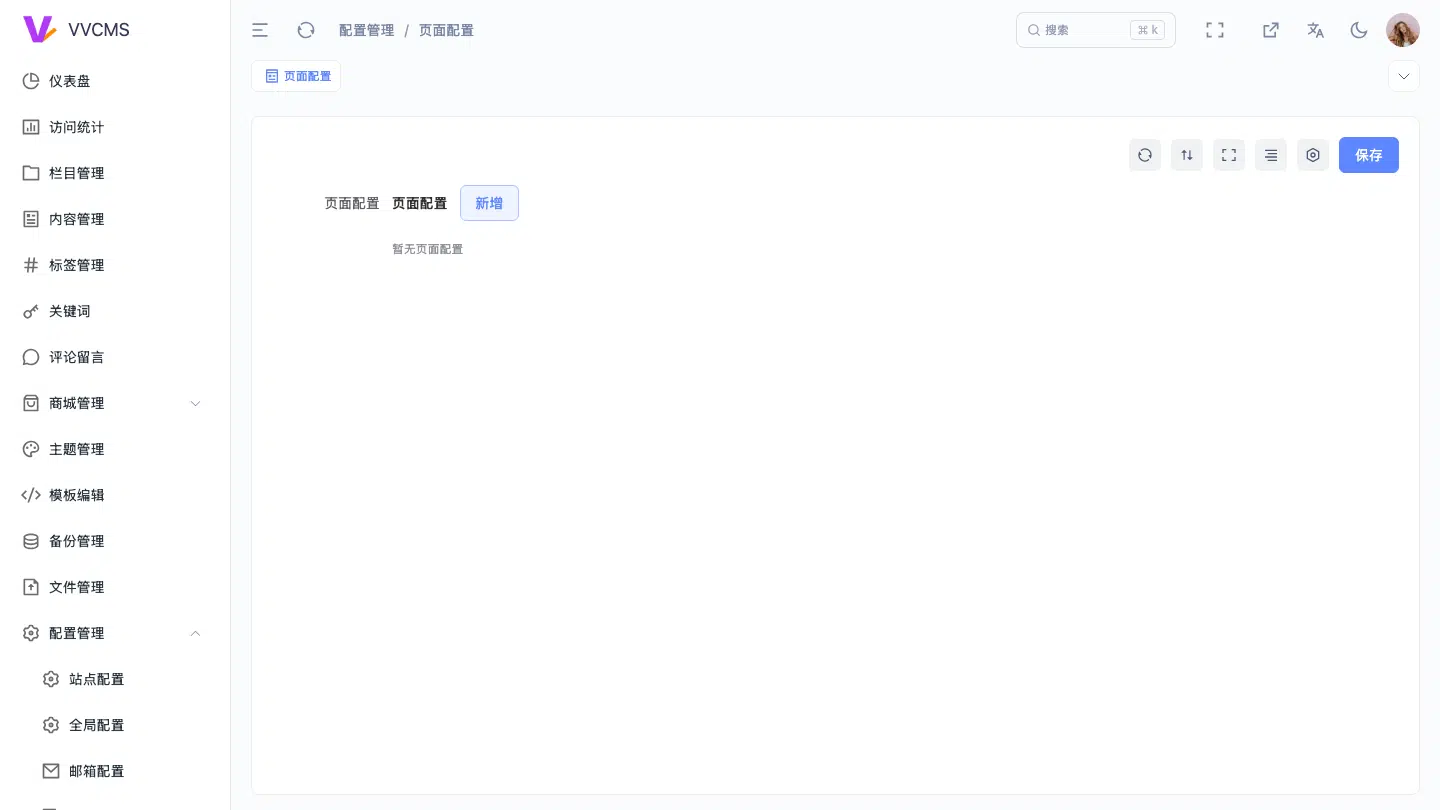Focus the 搜索 search box
1440x810 pixels.
tap(1096, 30)
